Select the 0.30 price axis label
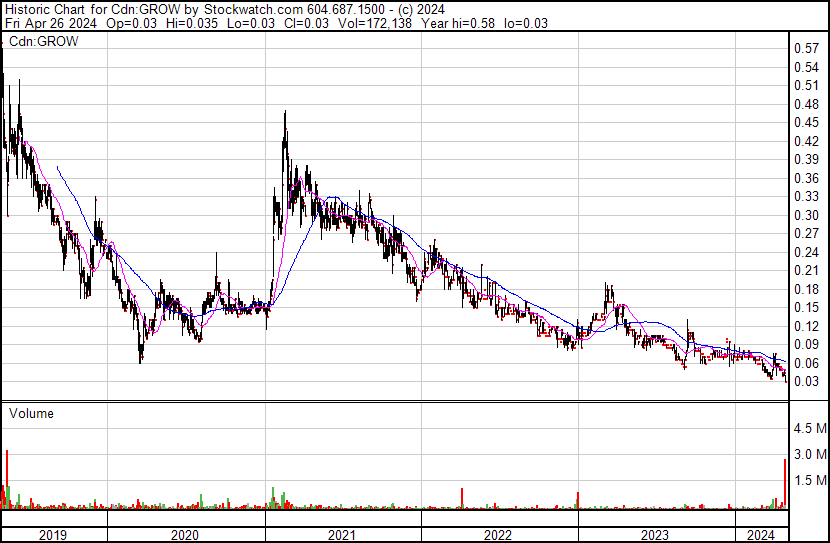This screenshot has width=830, height=543. (807, 215)
